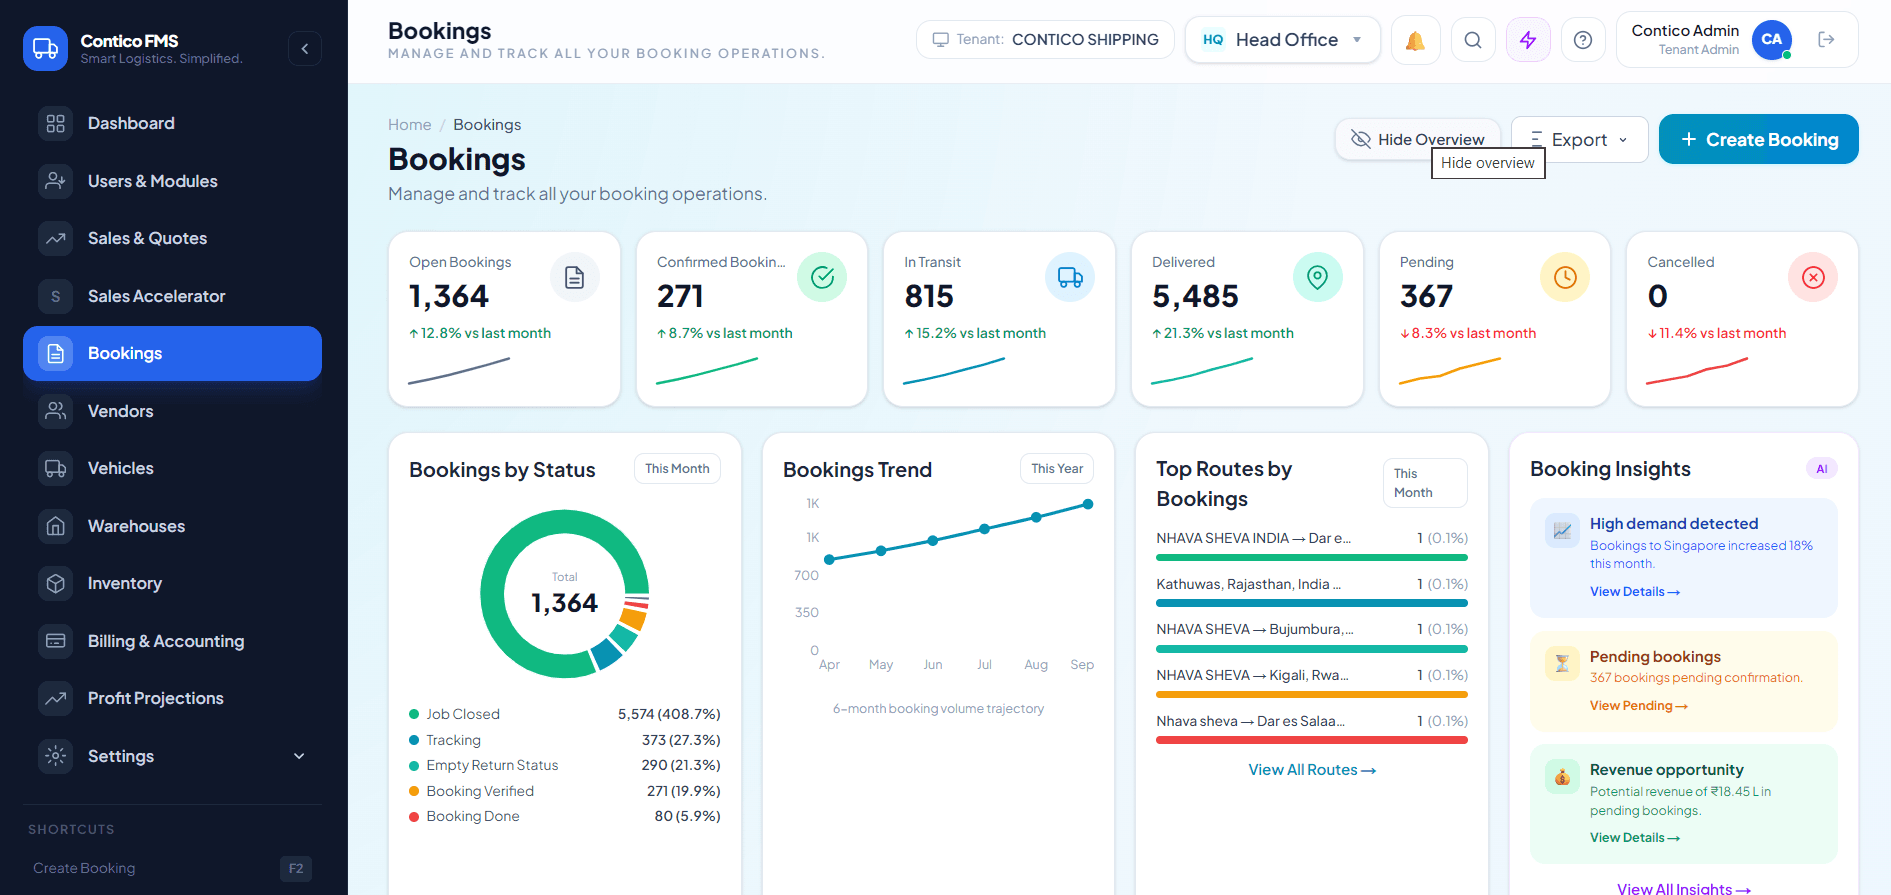This screenshot has width=1891, height=895.
Task: Click the donut chart total 1,364
Action: [564, 603]
